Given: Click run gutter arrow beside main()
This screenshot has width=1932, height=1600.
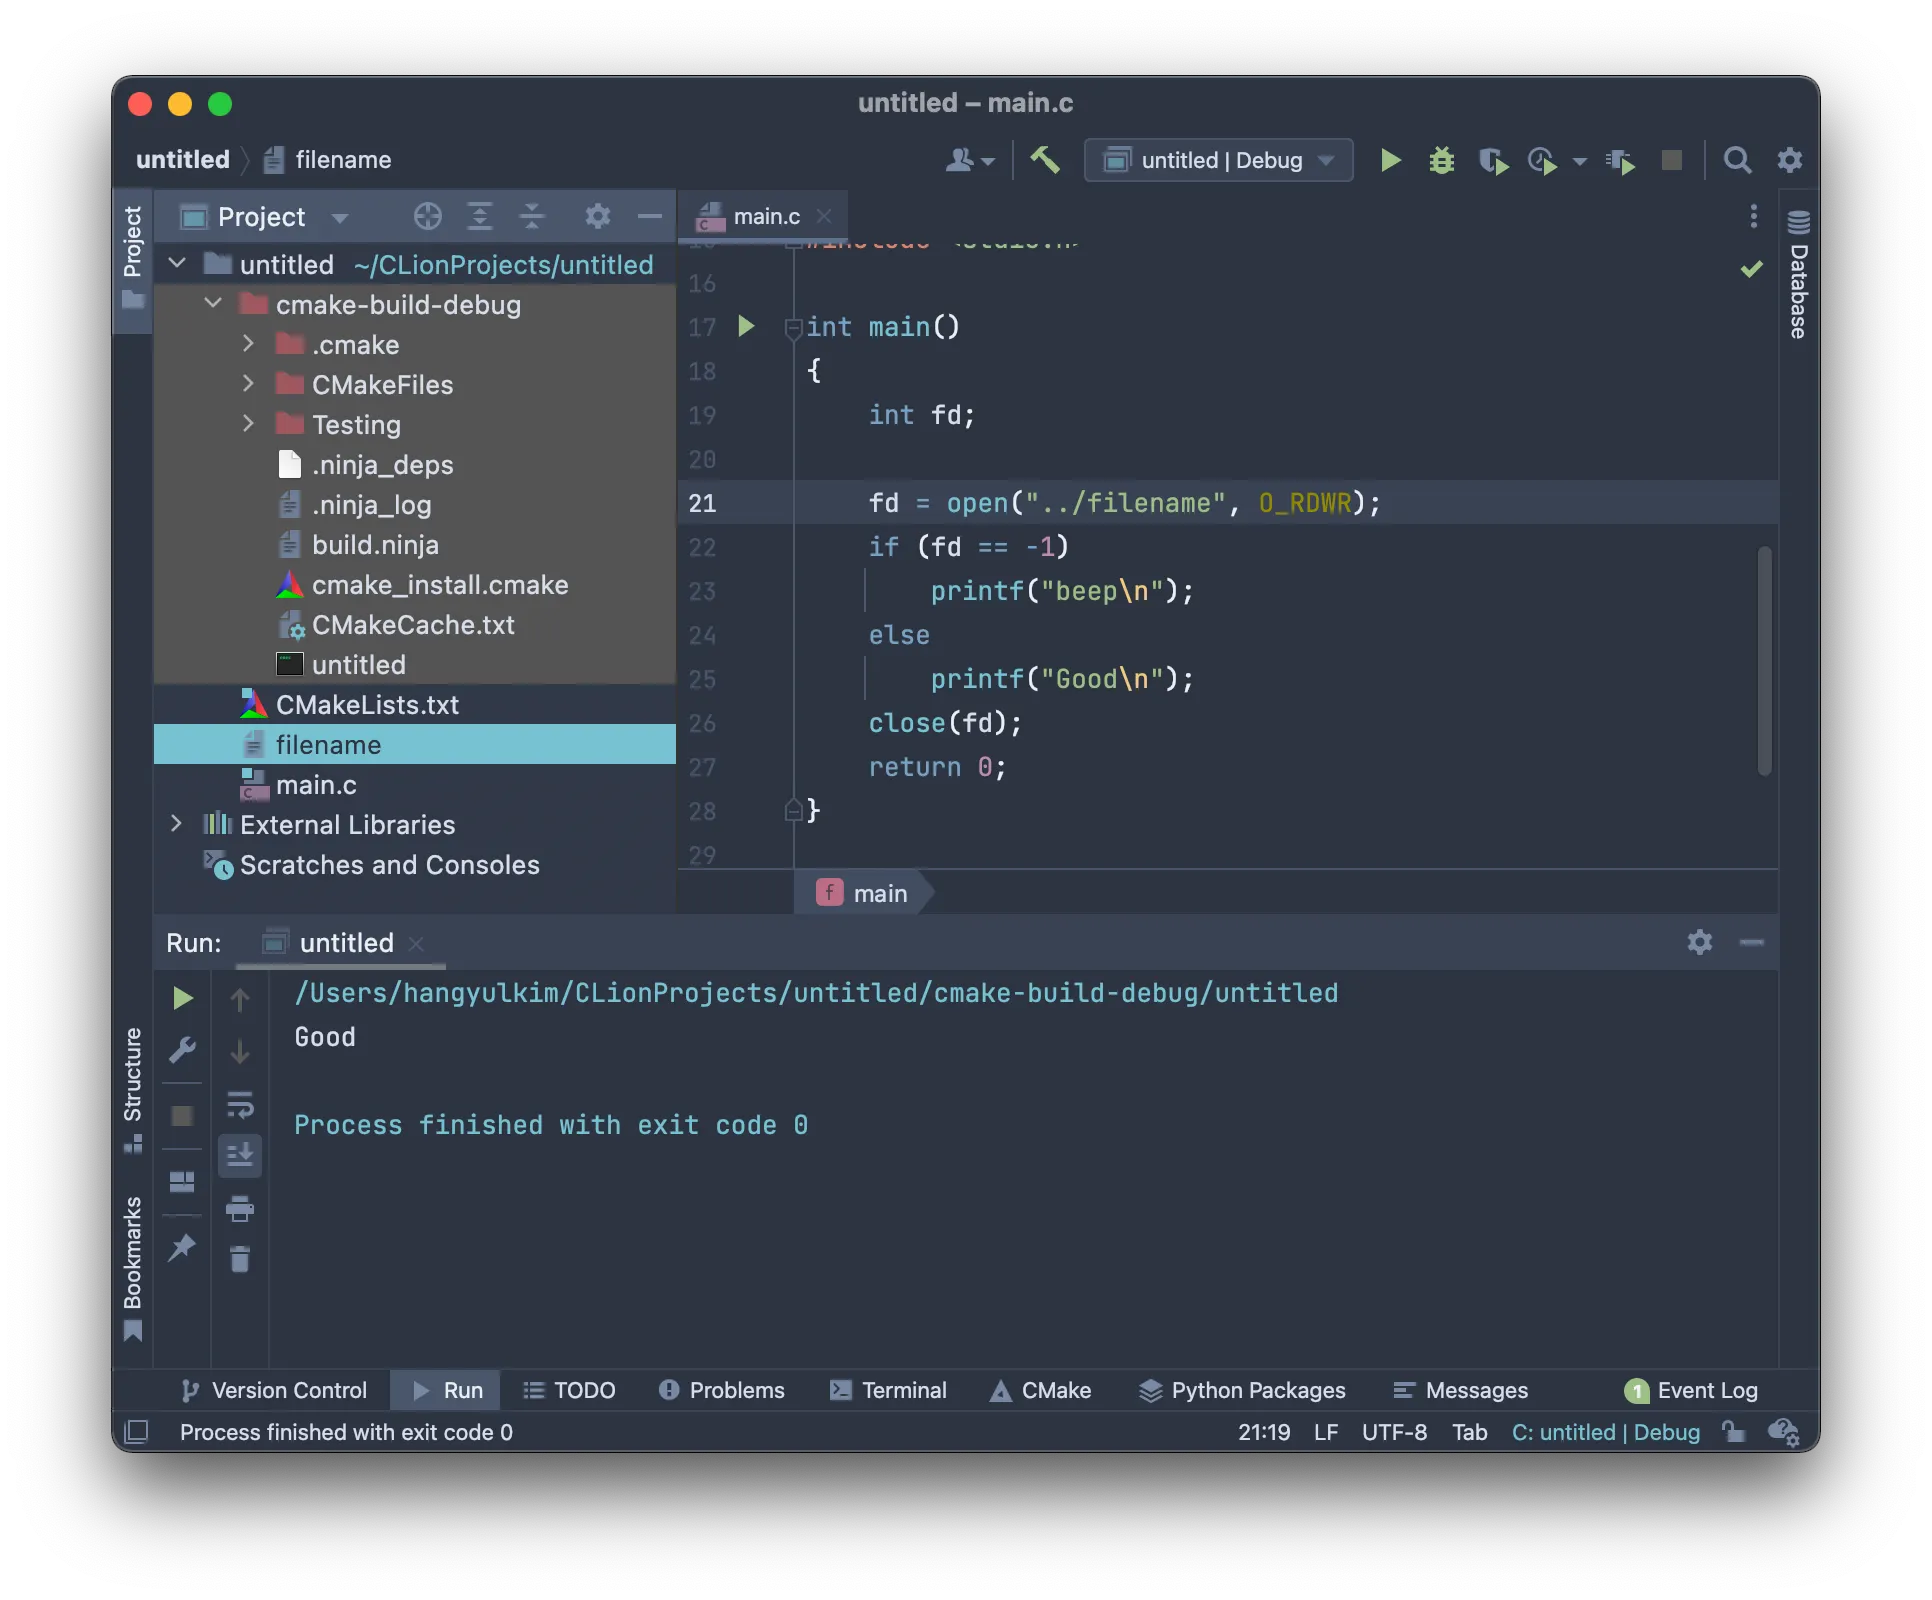Looking at the screenshot, I should point(746,326).
